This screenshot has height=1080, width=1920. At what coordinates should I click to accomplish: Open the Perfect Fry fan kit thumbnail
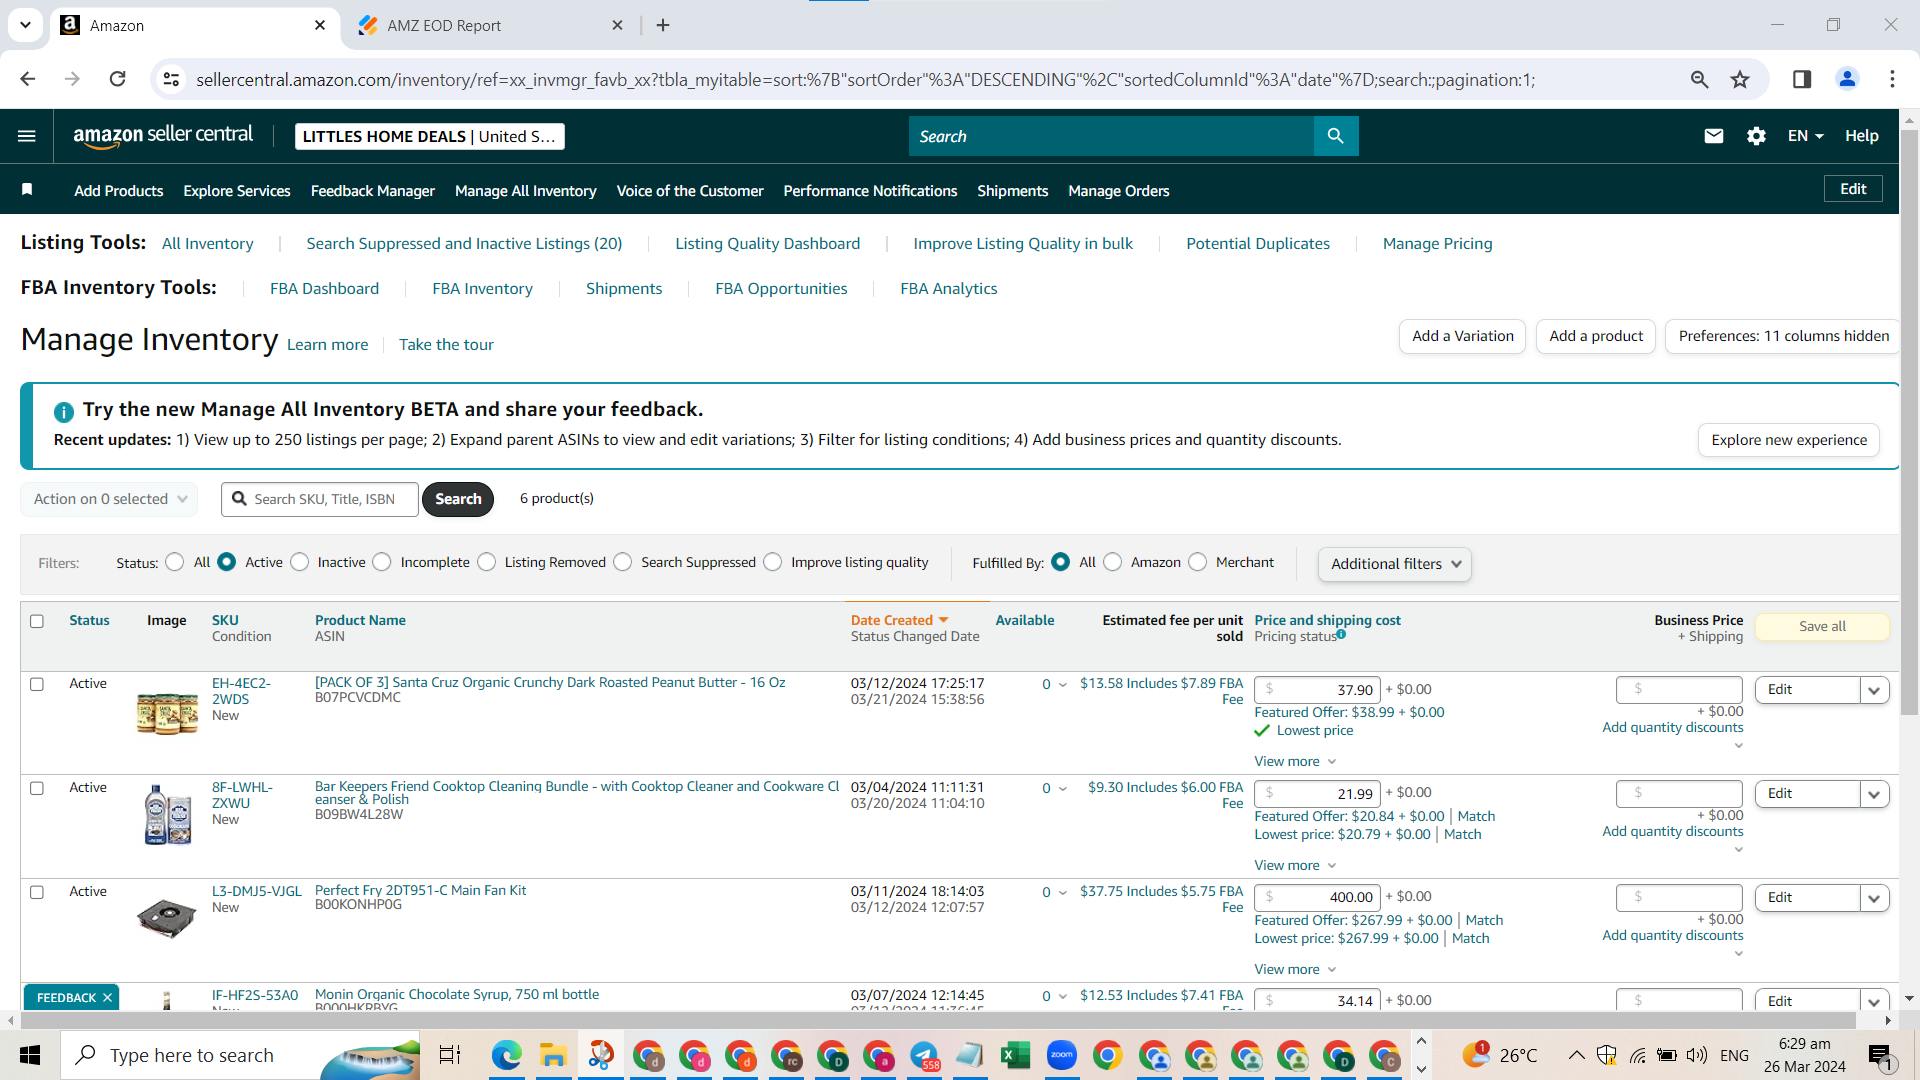coord(167,917)
